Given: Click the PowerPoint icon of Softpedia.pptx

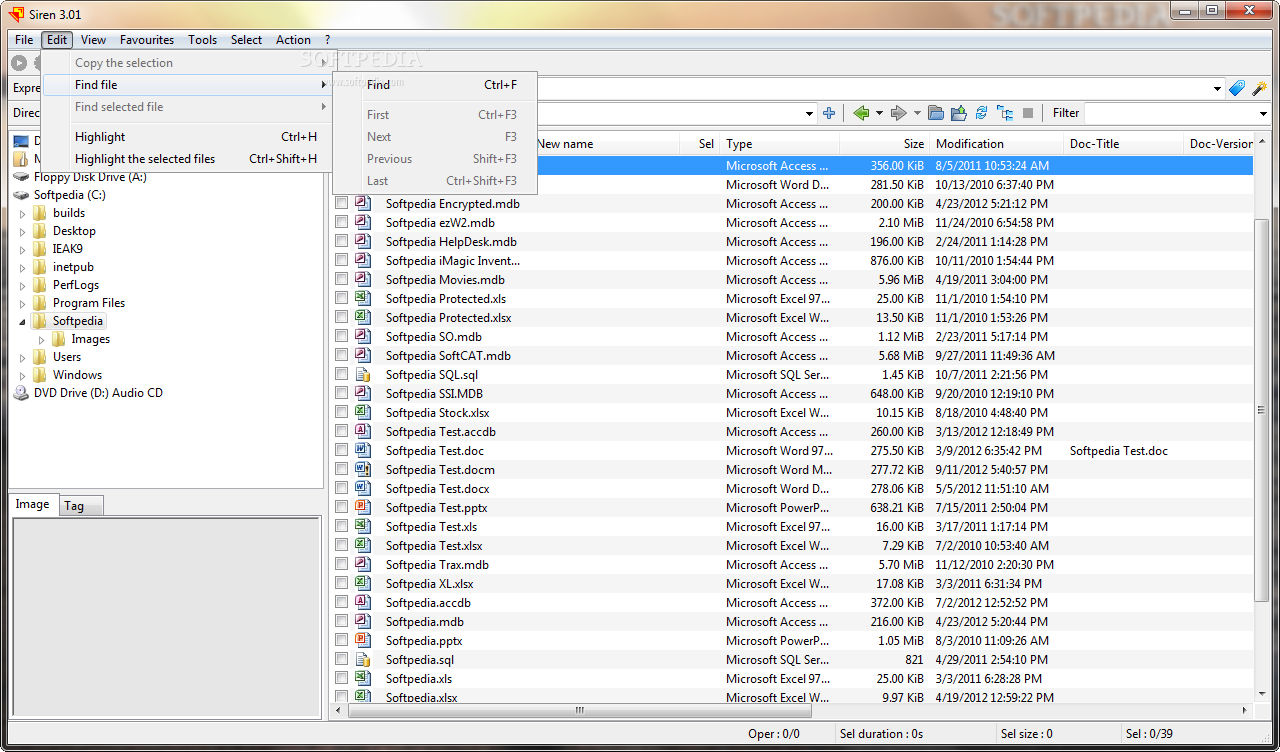Looking at the screenshot, I should point(363,641).
